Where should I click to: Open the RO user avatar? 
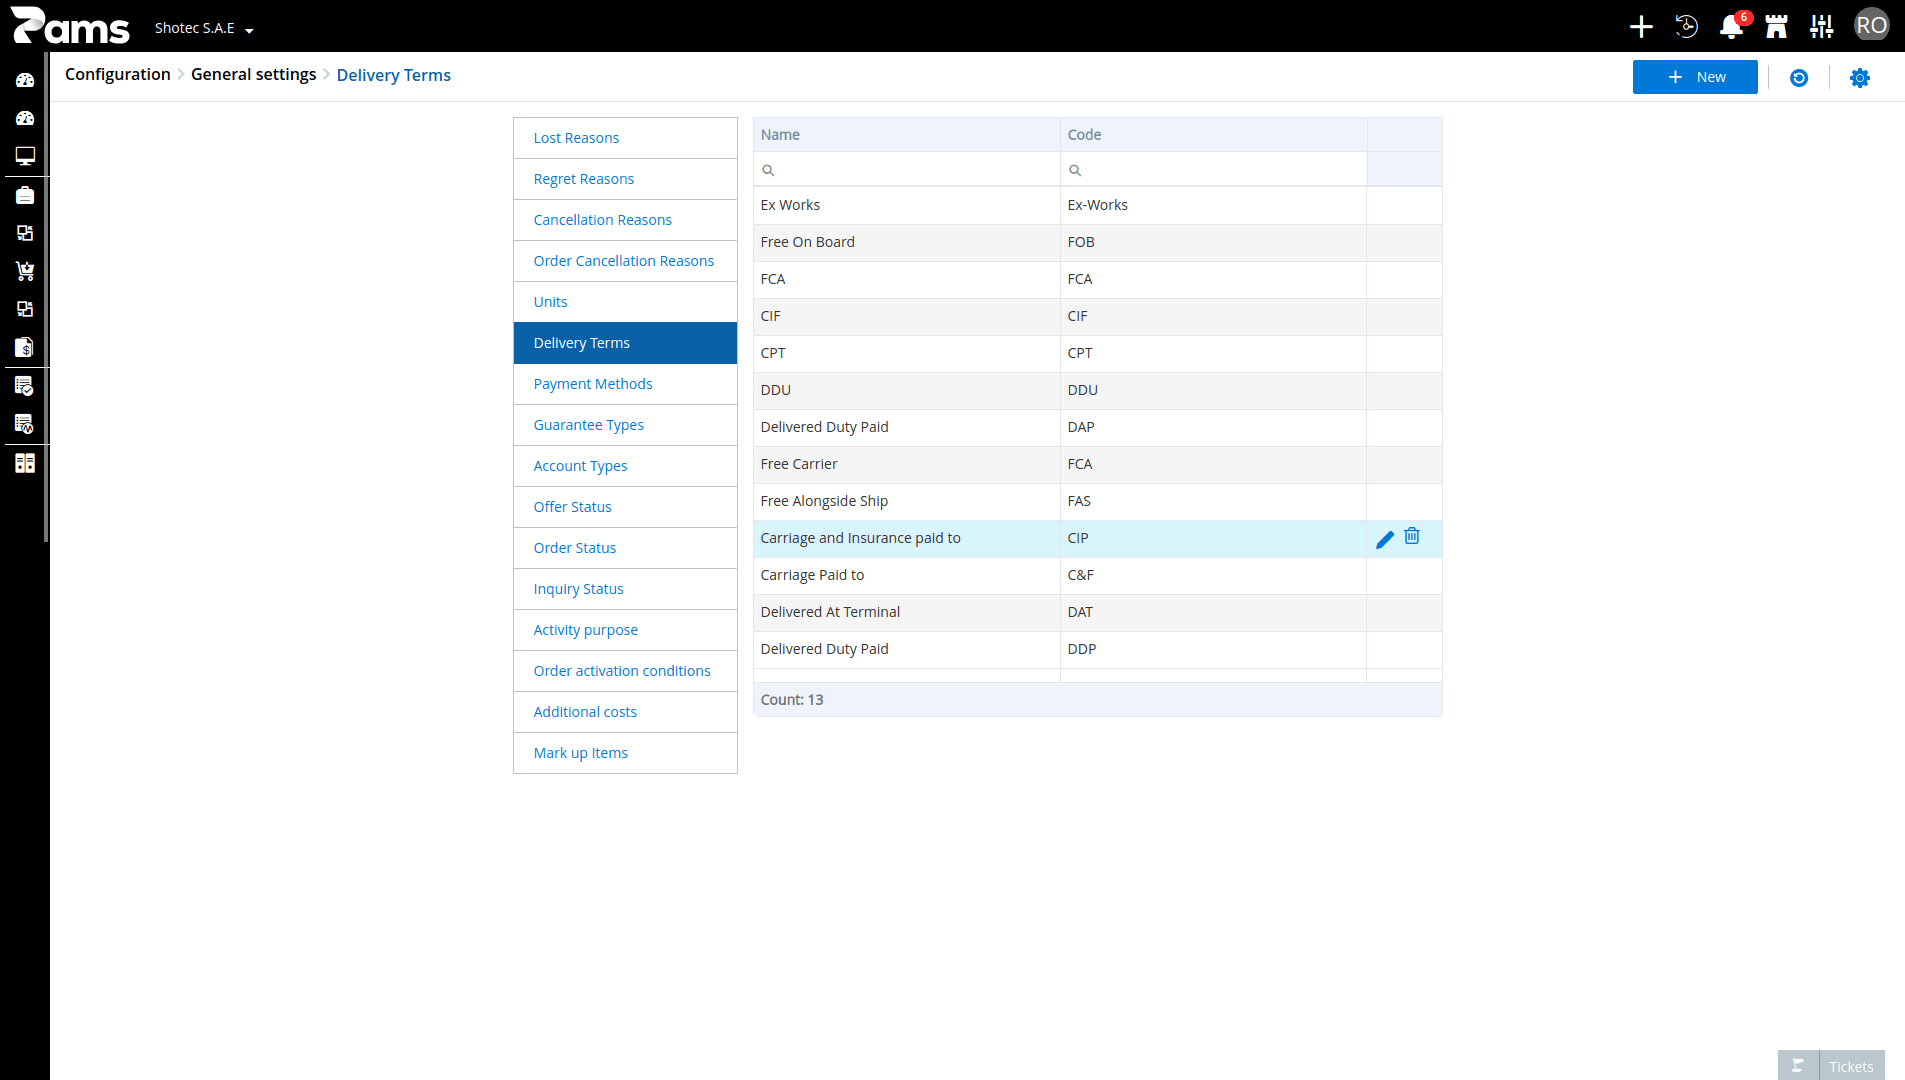tap(1871, 26)
